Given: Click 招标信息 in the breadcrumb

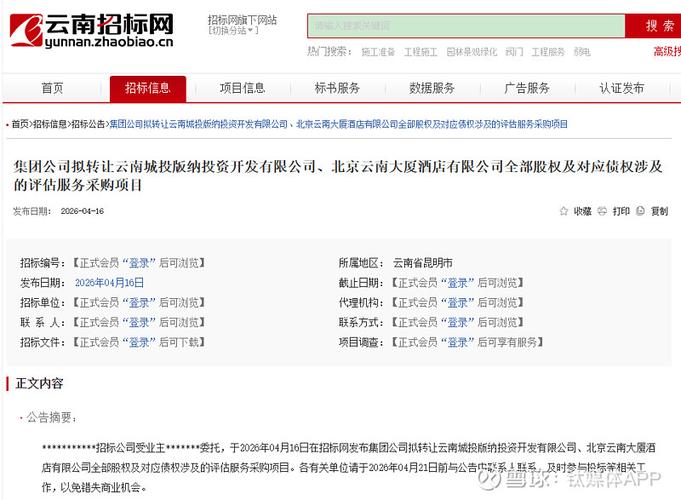Looking at the screenshot, I should click(50, 124).
